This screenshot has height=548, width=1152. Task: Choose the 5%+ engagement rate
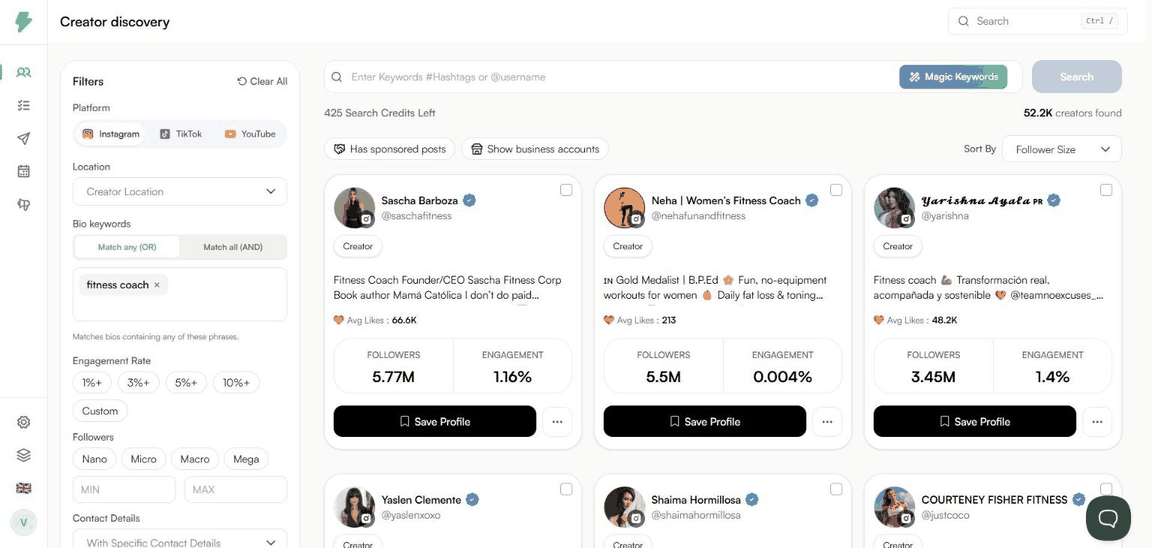[x=186, y=383]
